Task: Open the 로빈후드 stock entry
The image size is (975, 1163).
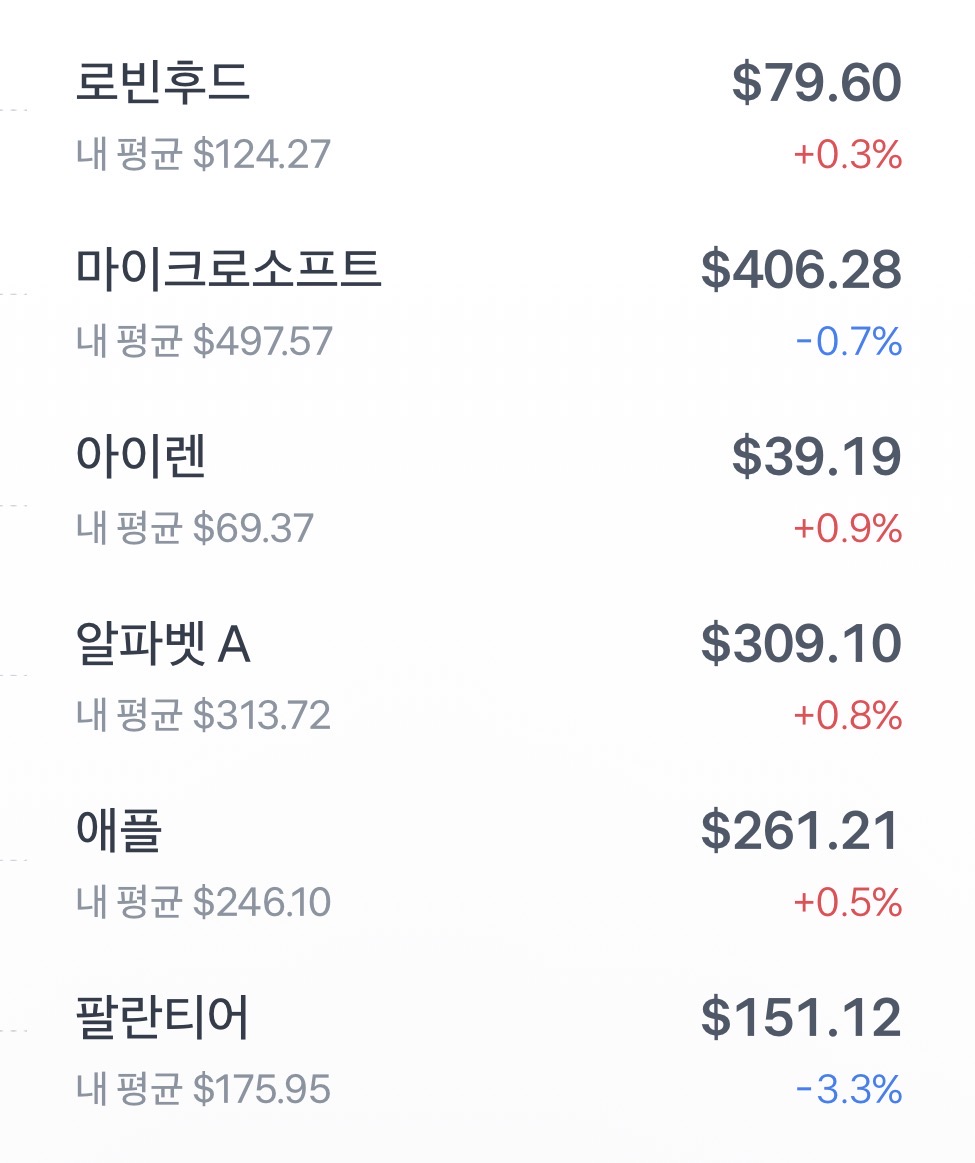Action: pos(163,83)
